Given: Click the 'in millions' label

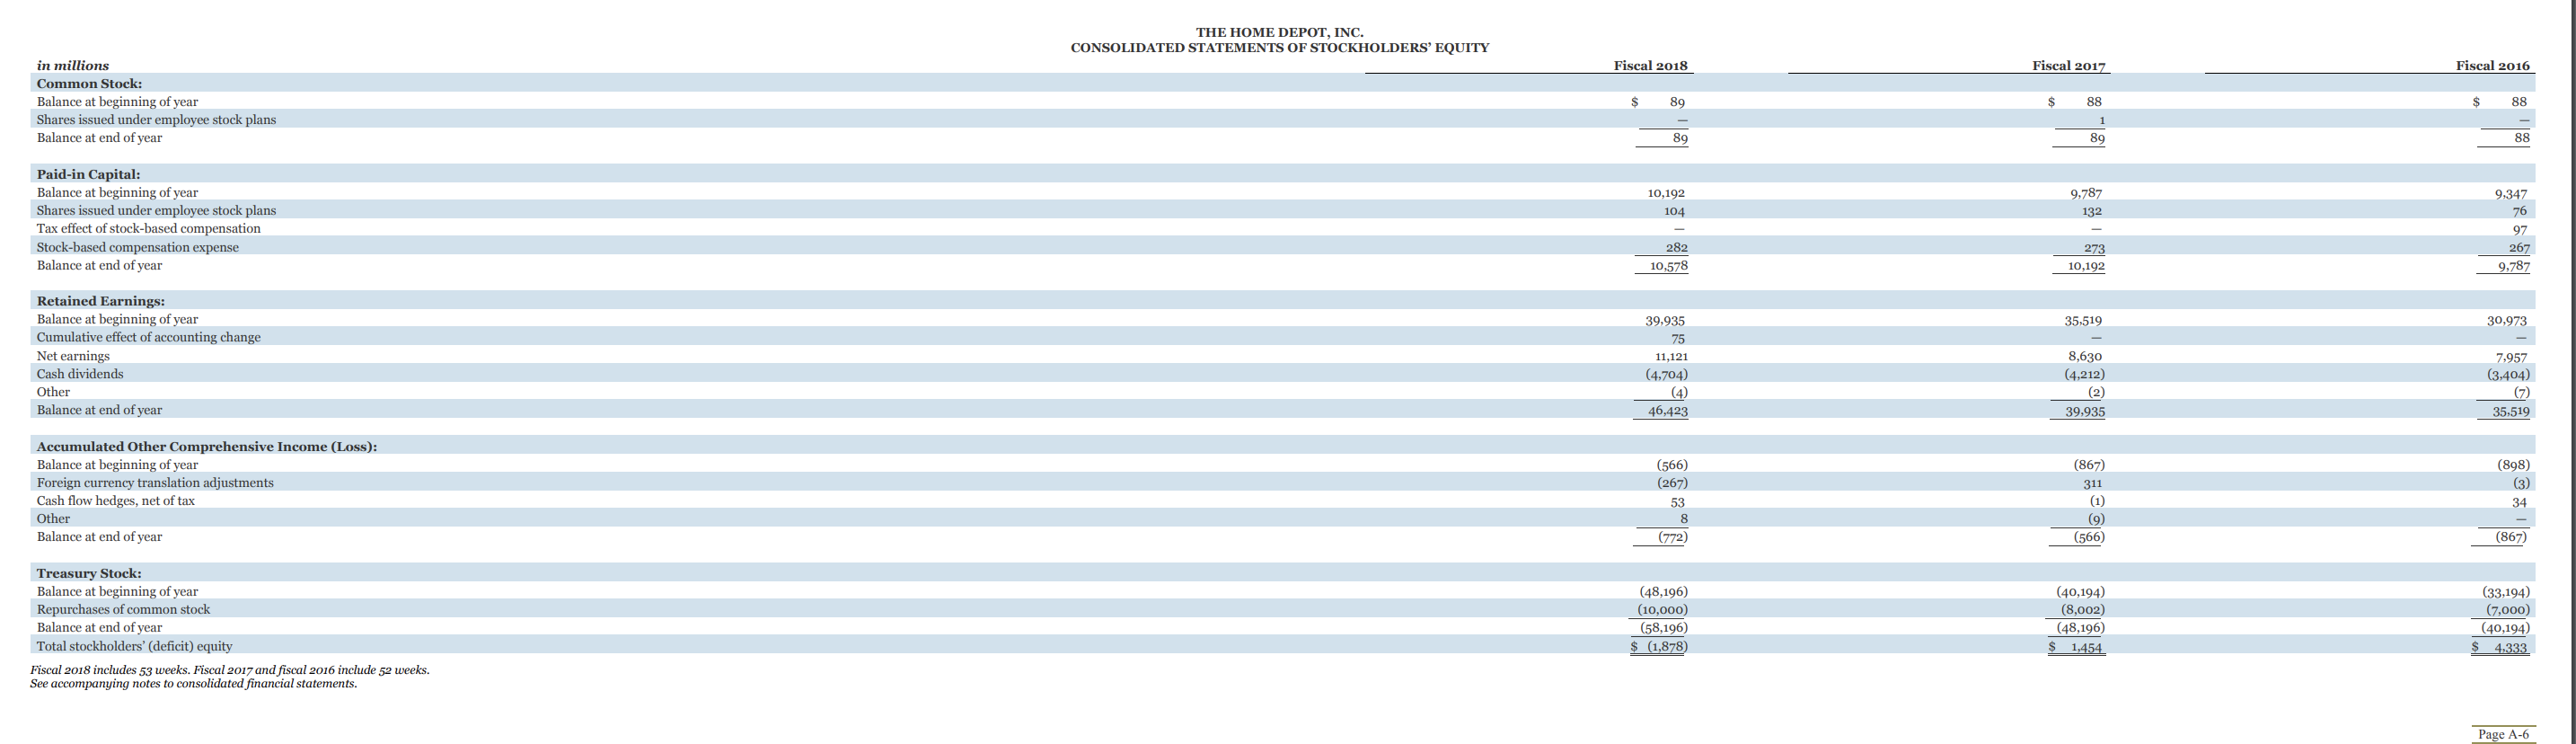Looking at the screenshot, I should [73, 66].
